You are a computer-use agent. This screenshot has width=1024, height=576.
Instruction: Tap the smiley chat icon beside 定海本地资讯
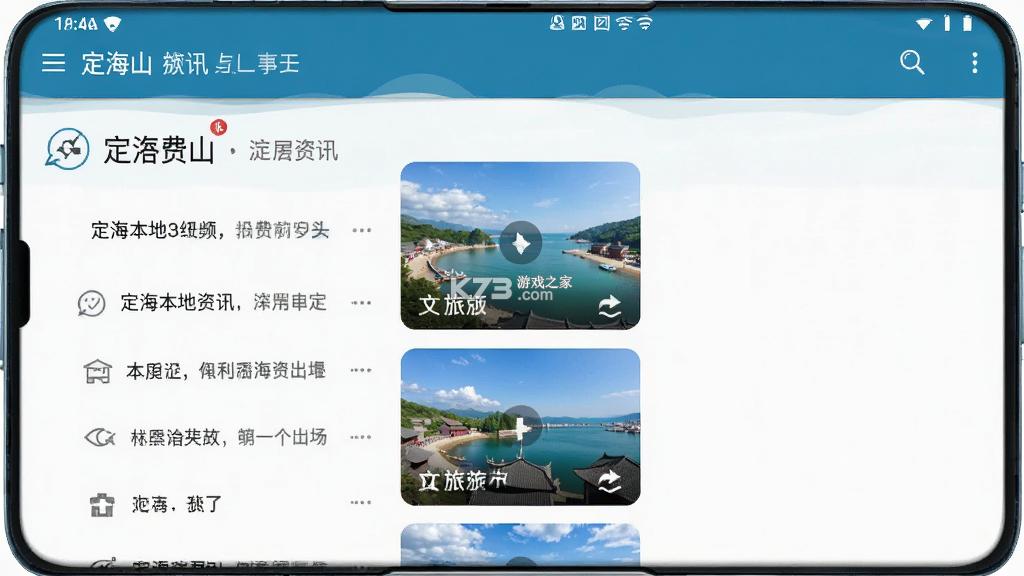coord(91,303)
